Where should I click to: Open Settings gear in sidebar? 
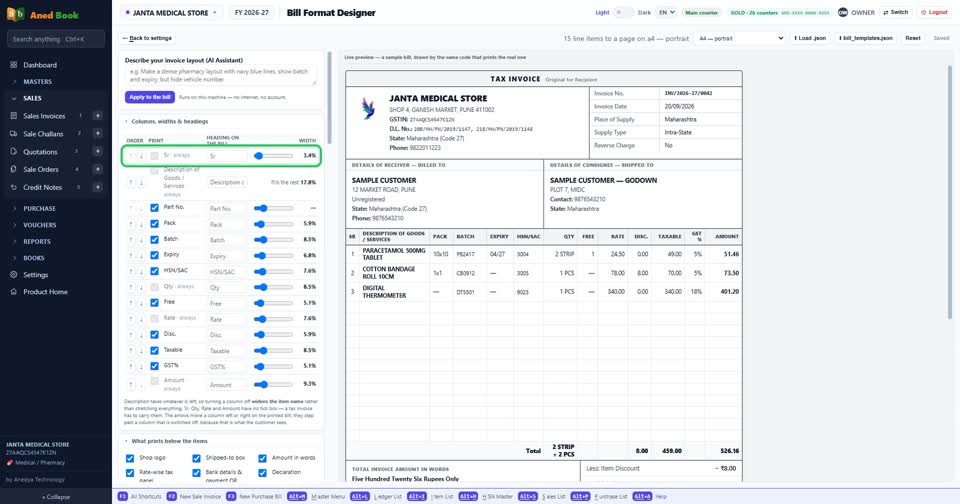13,275
